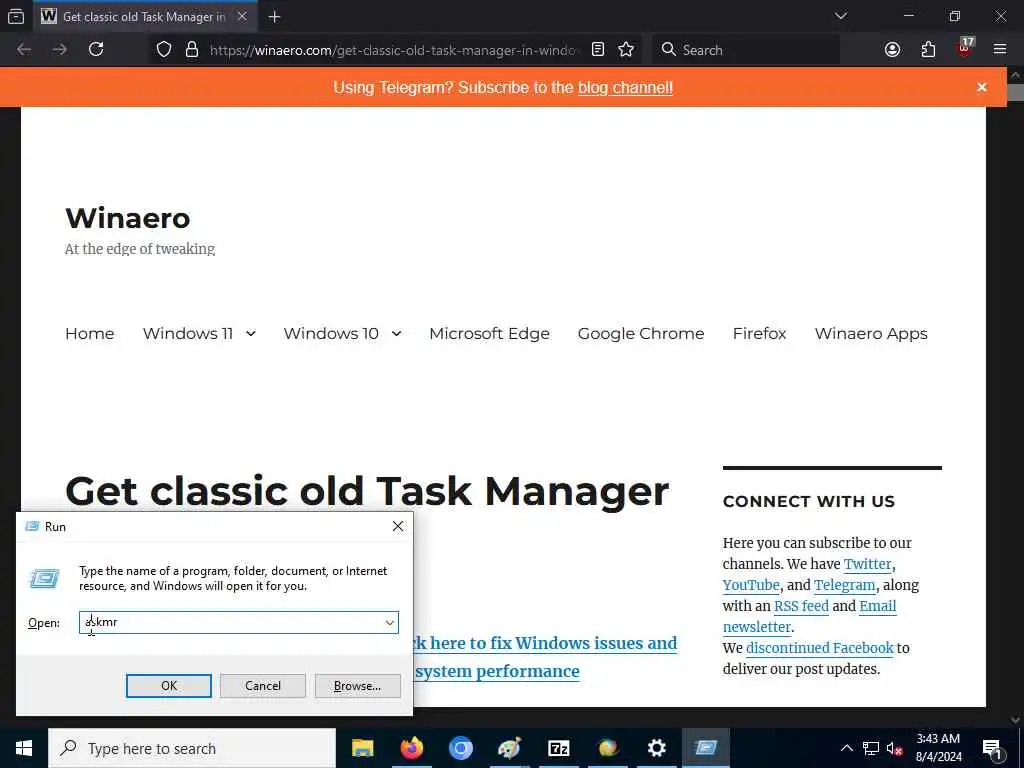Follow the discontinued Facebook link
Viewport: 1024px width, 768px height.
coord(820,648)
